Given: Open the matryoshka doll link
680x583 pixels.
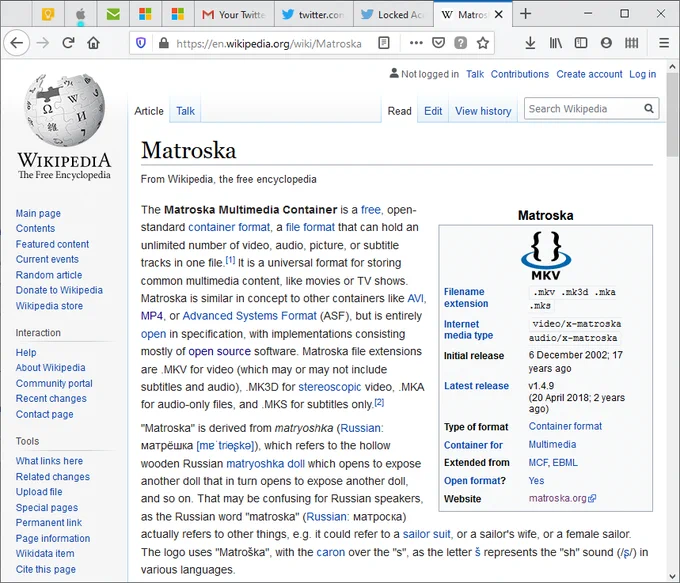Looking at the screenshot, I should click(x=265, y=464).
